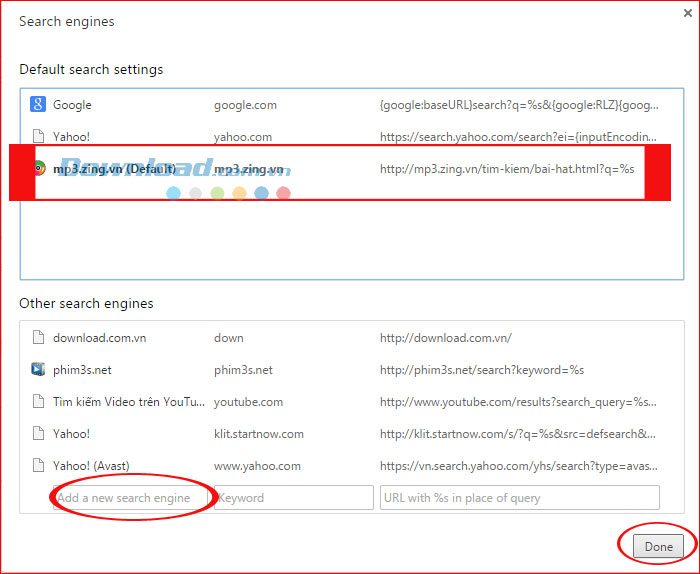Click the phim3s.net/search?keyword=%s URL cell
Viewport: 700px width, 574px height.
(x=482, y=370)
